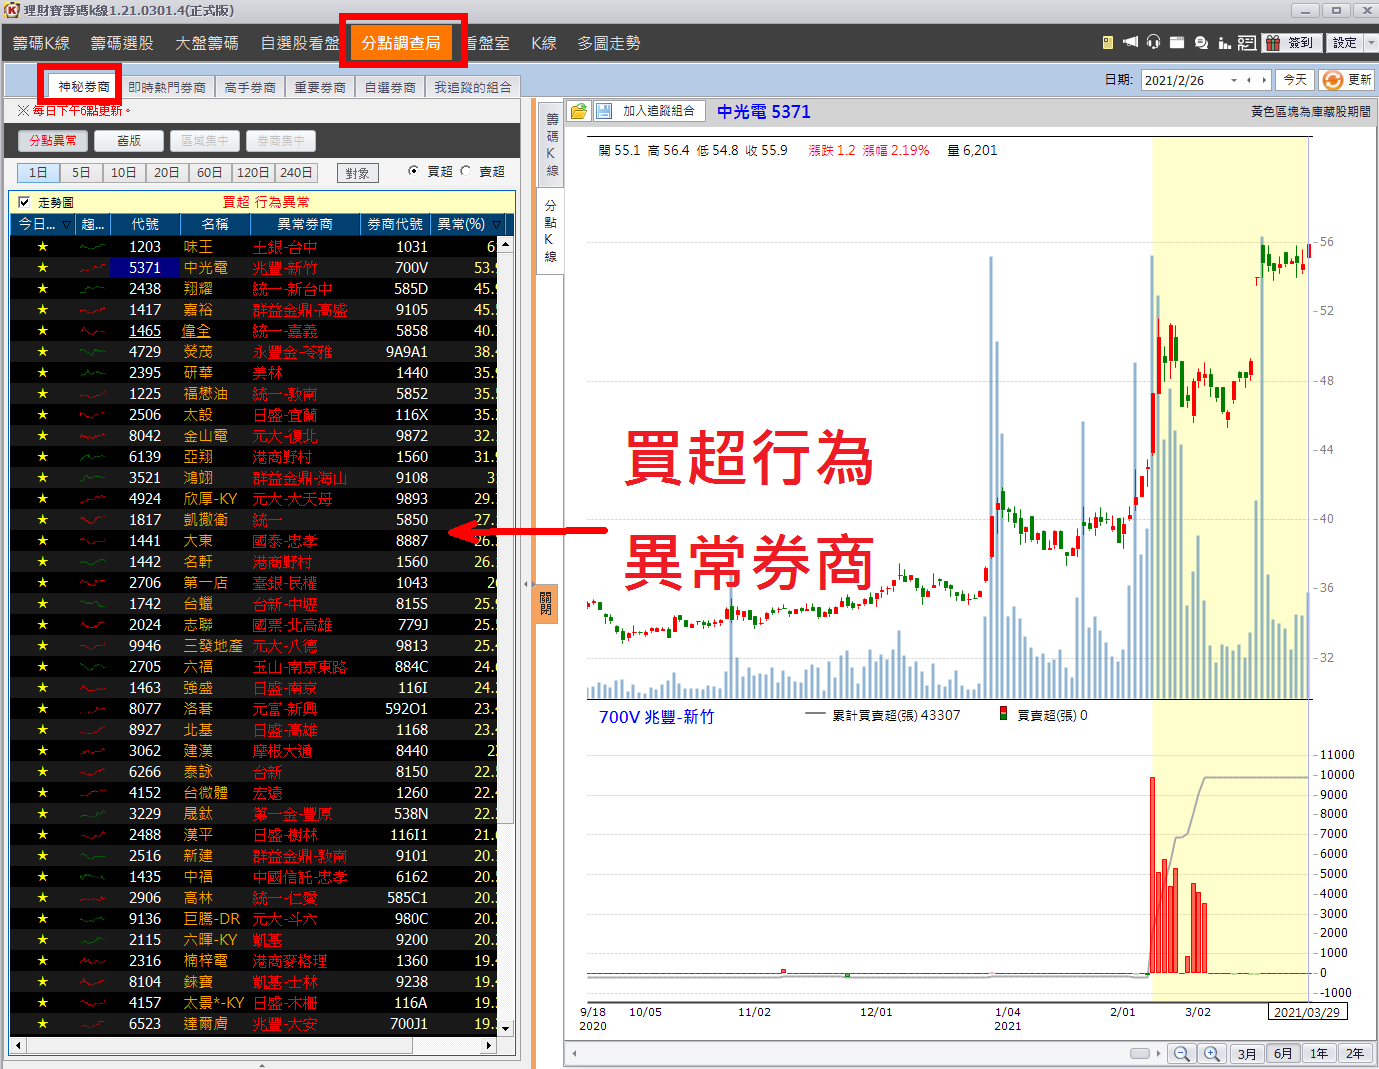Set the chart range to 3月
Viewport: 1379px width, 1069px height.
coord(1247,1054)
